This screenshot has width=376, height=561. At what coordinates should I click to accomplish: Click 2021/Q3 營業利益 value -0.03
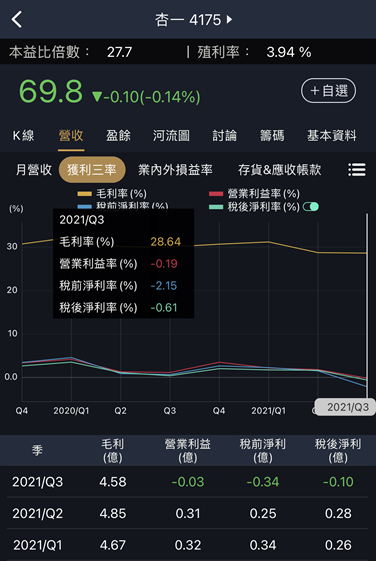[x=188, y=482]
